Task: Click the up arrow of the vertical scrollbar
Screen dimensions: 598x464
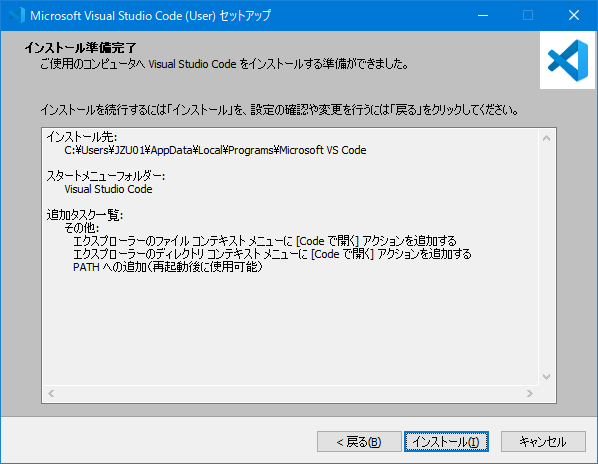Action: 547,138
